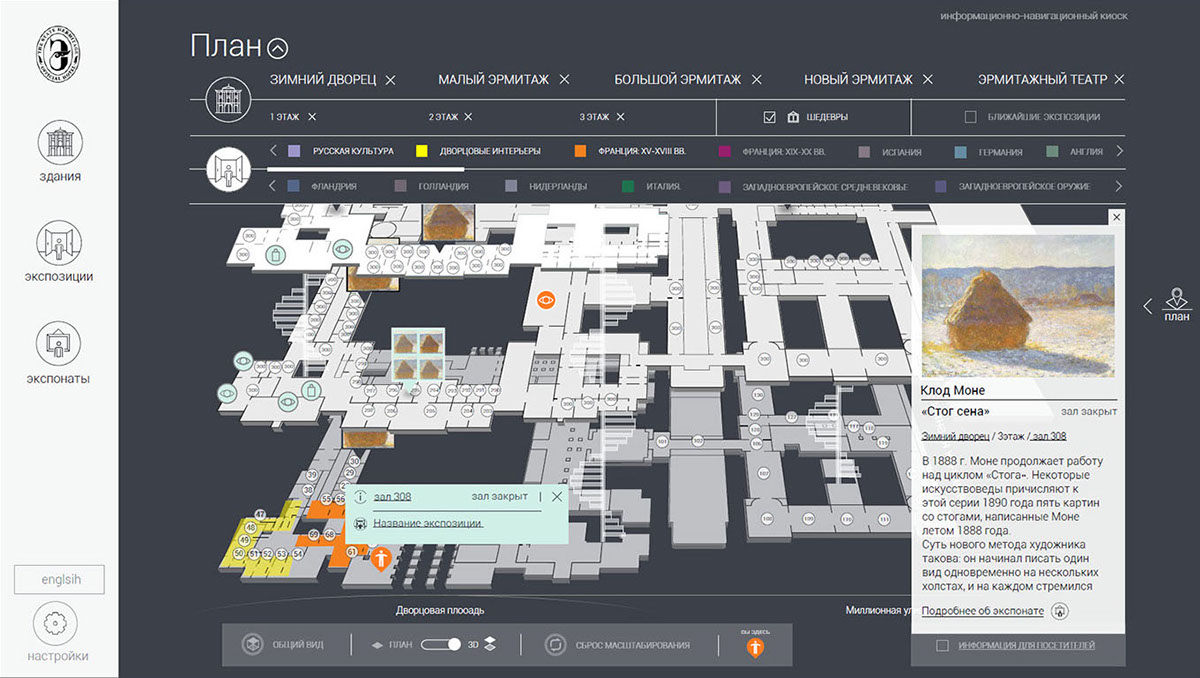This screenshot has height=678, width=1200.
Task: Click the 'вы здесь' person icon in toolbar
Action: [x=756, y=649]
